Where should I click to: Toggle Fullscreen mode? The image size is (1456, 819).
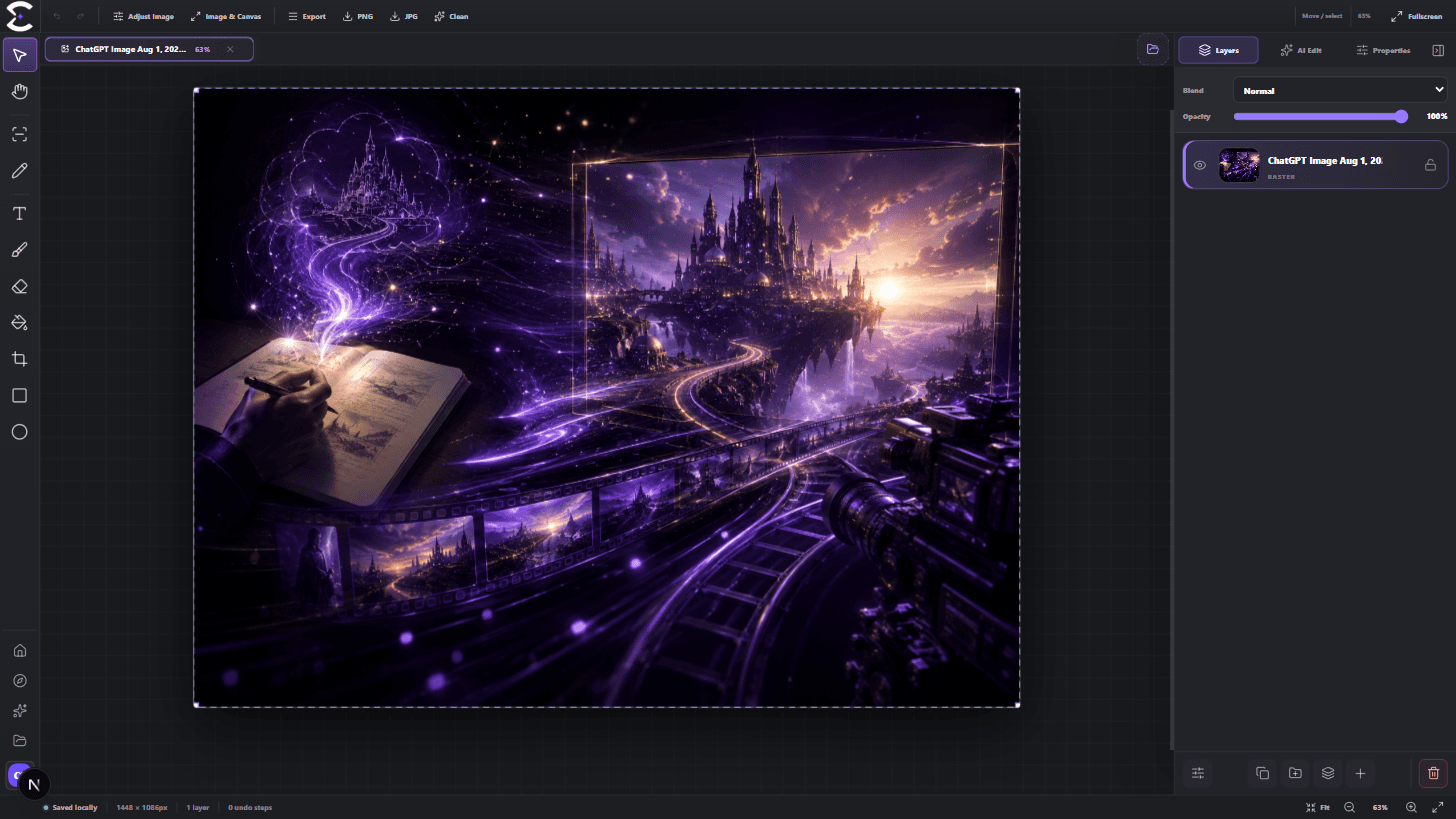coord(1417,16)
